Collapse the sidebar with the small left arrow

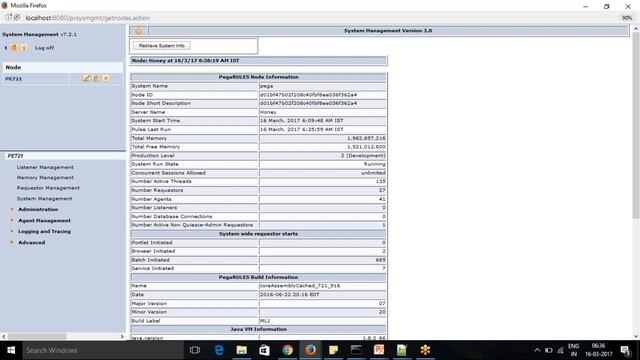[x=6, y=48]
